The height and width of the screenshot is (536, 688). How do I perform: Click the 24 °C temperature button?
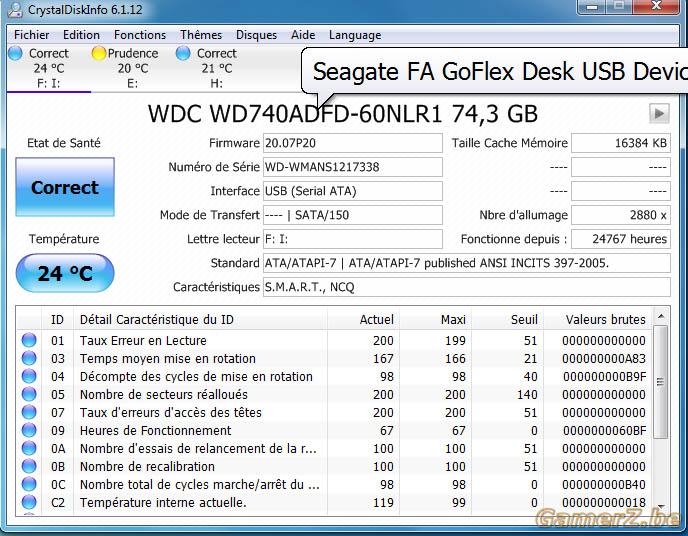(65, 273)
